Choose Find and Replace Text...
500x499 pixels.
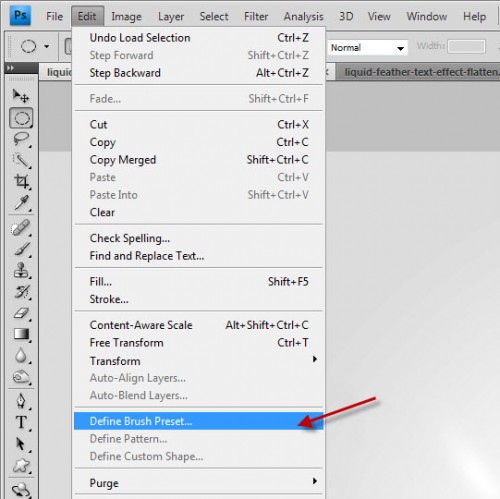[198, 256]
